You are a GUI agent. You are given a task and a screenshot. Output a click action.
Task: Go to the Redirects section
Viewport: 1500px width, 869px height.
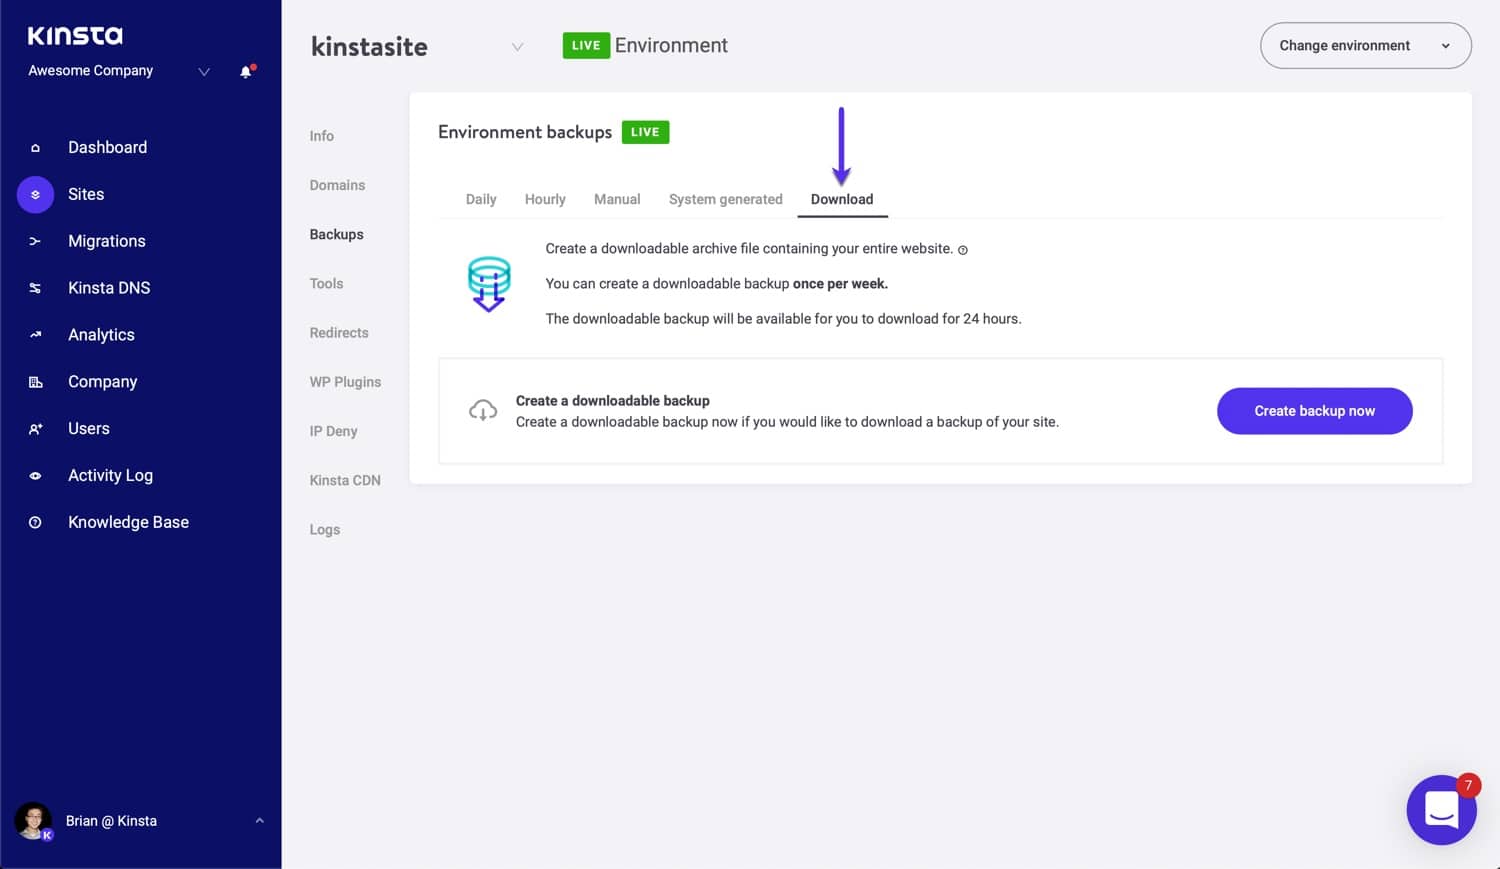(x=339, y=333)
